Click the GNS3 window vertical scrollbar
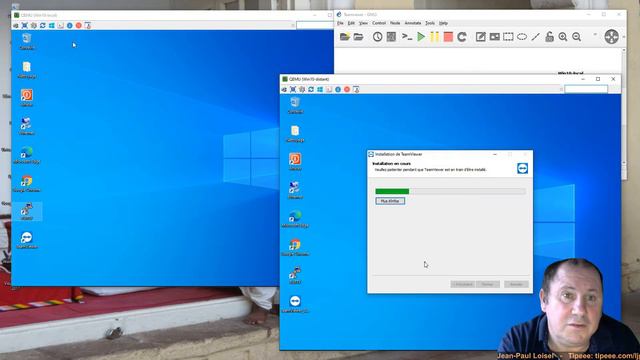Screen dimensions: 640x360 pos(624,106)
